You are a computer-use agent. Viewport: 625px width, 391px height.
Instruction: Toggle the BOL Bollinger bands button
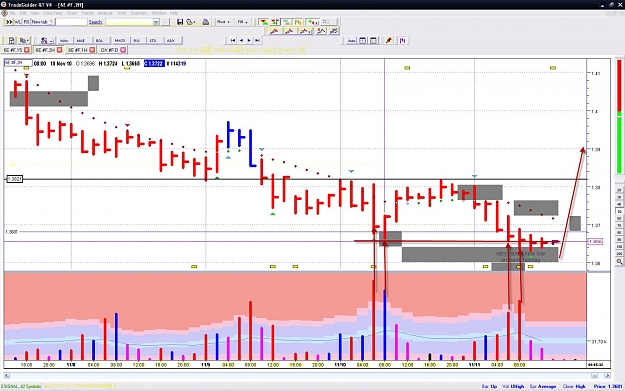pos(99,40)
